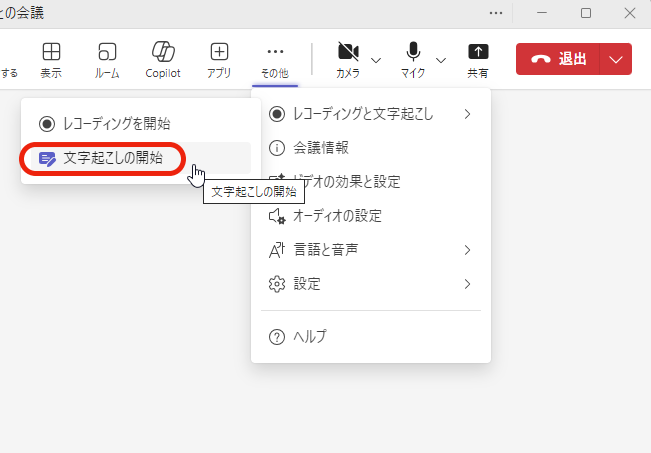
Task: Open the レコーディングと文字起こし menu entry
Action: (371, 114)
